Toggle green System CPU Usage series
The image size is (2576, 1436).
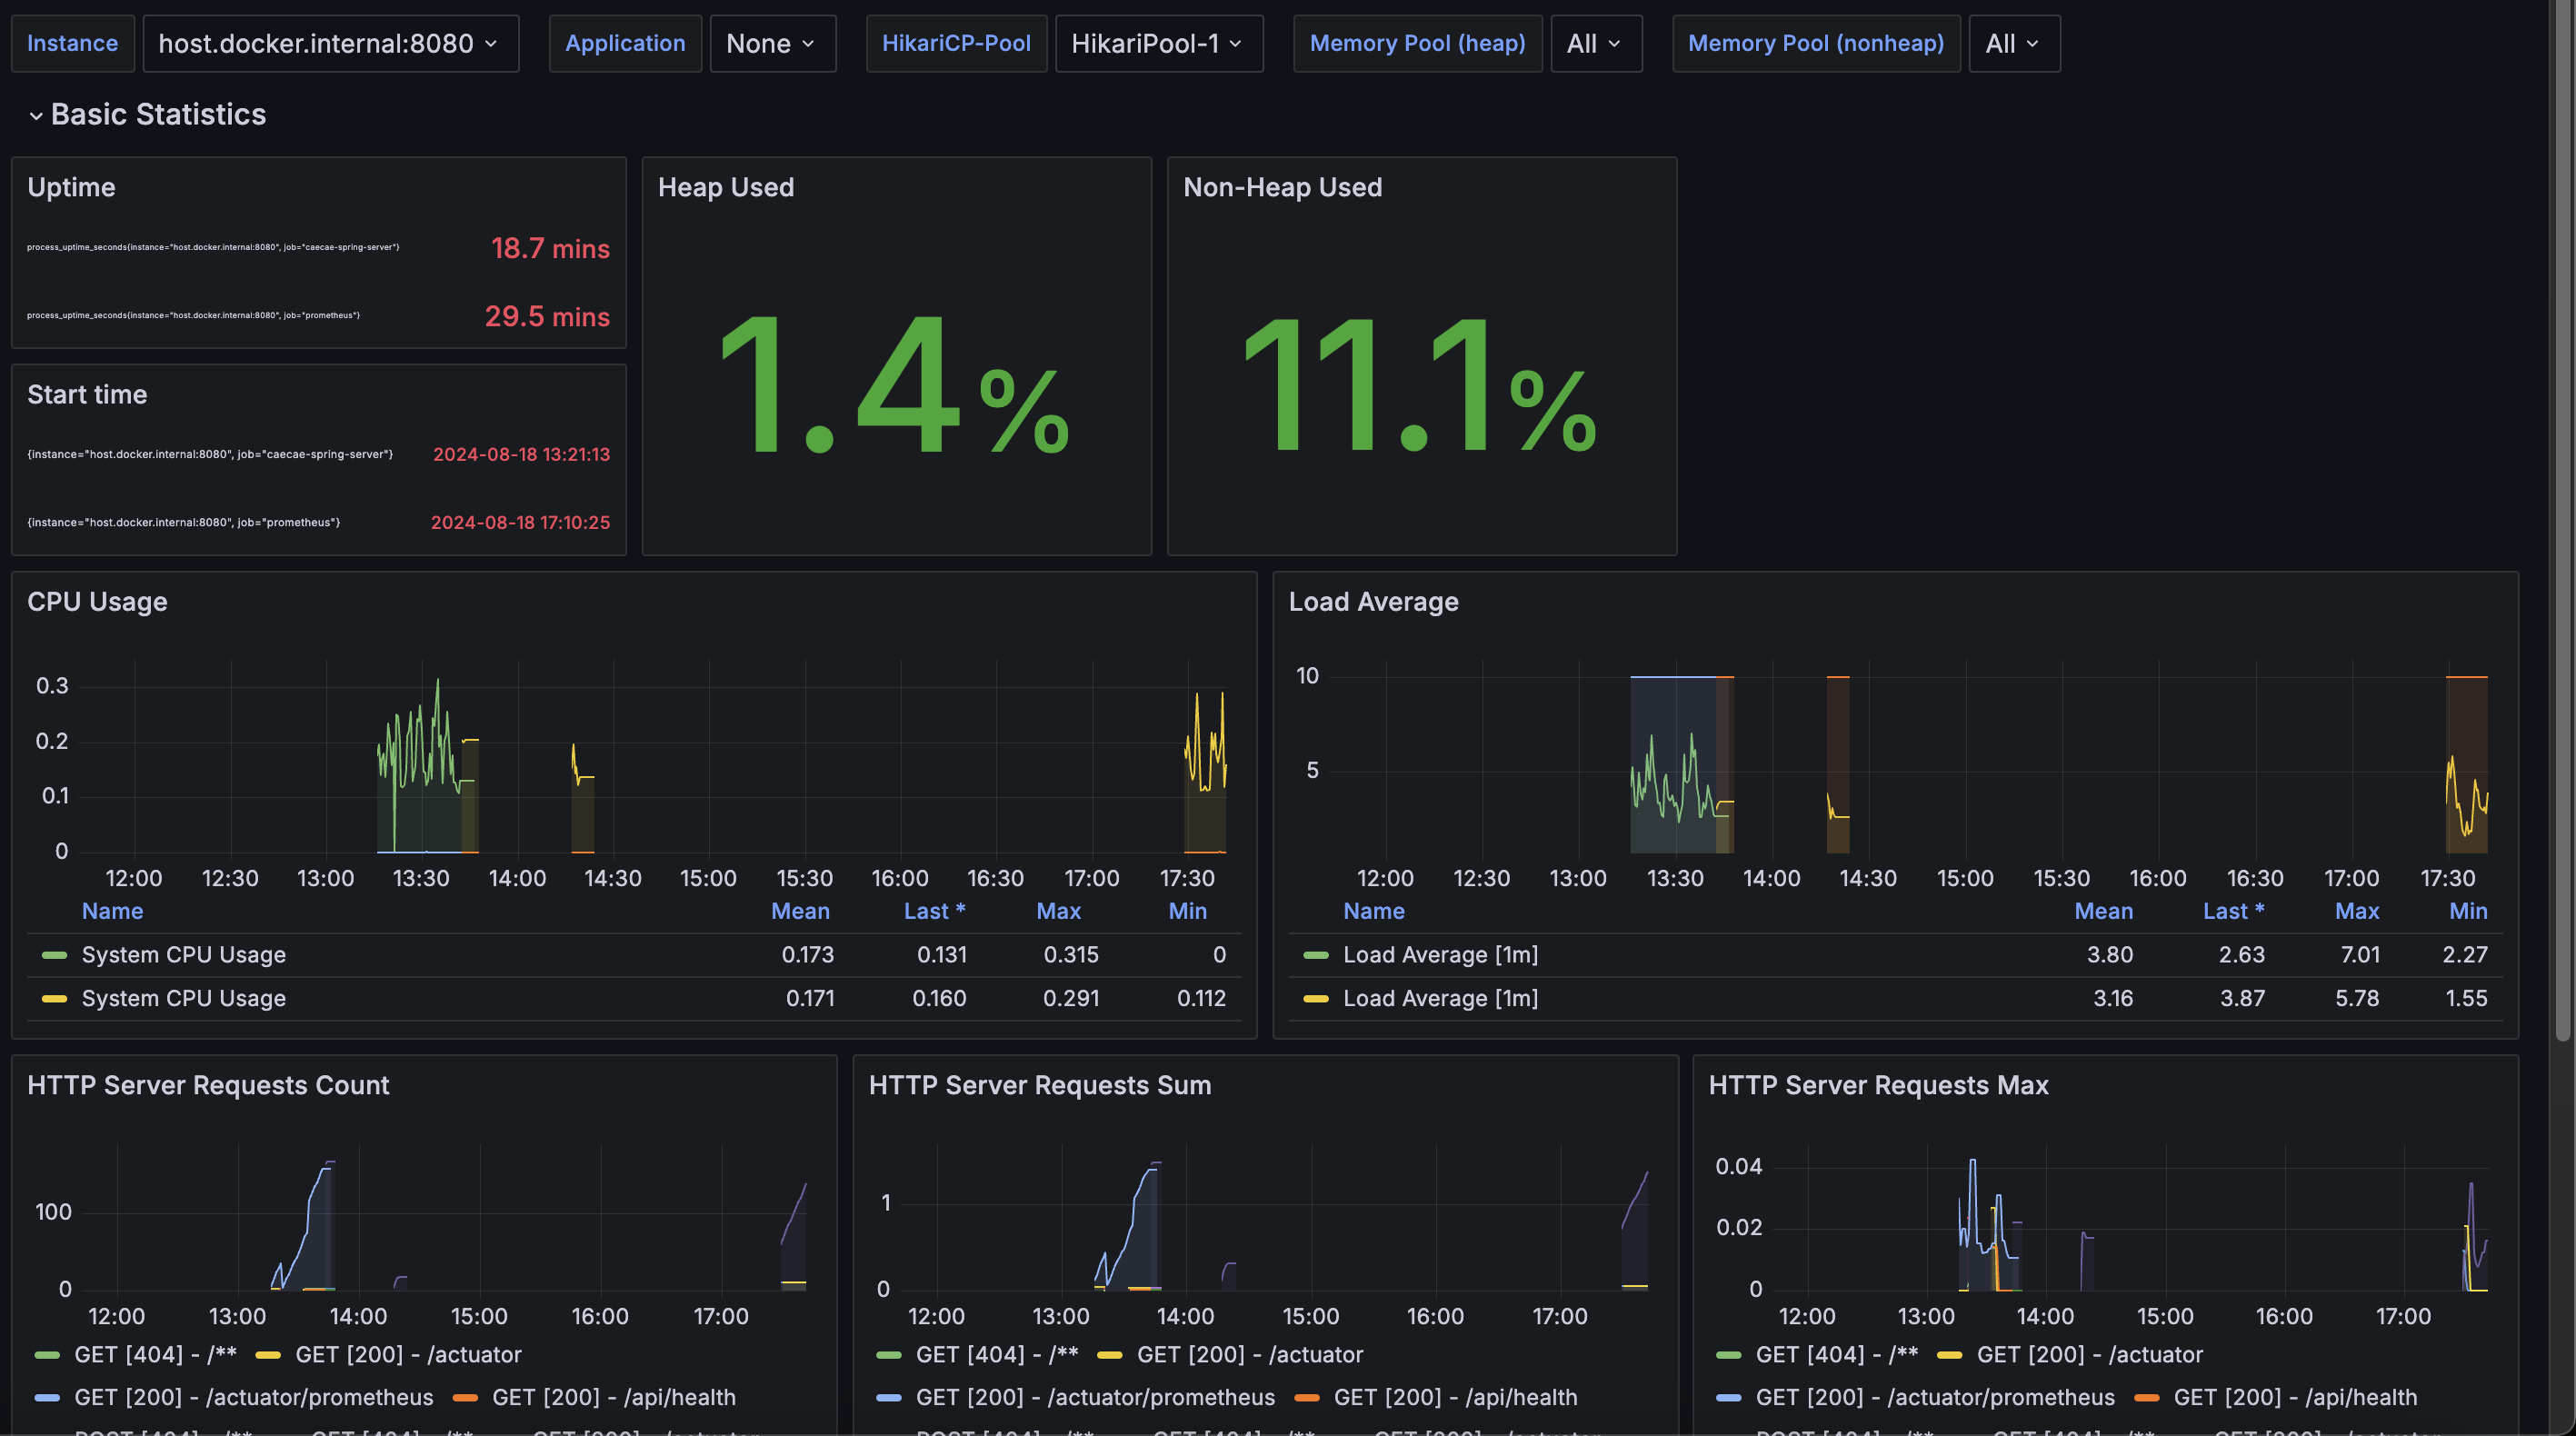[184, 955]
